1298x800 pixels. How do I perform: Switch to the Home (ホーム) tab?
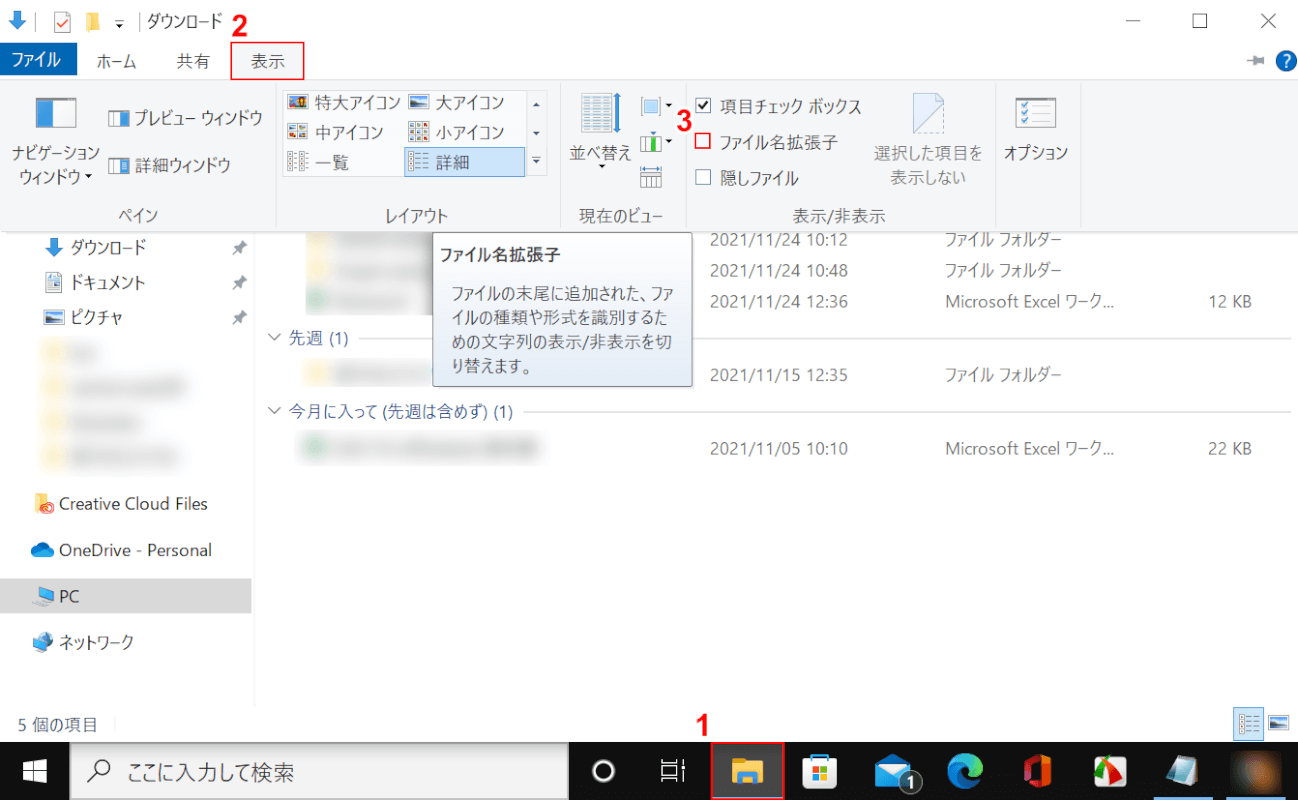(116, 61)
